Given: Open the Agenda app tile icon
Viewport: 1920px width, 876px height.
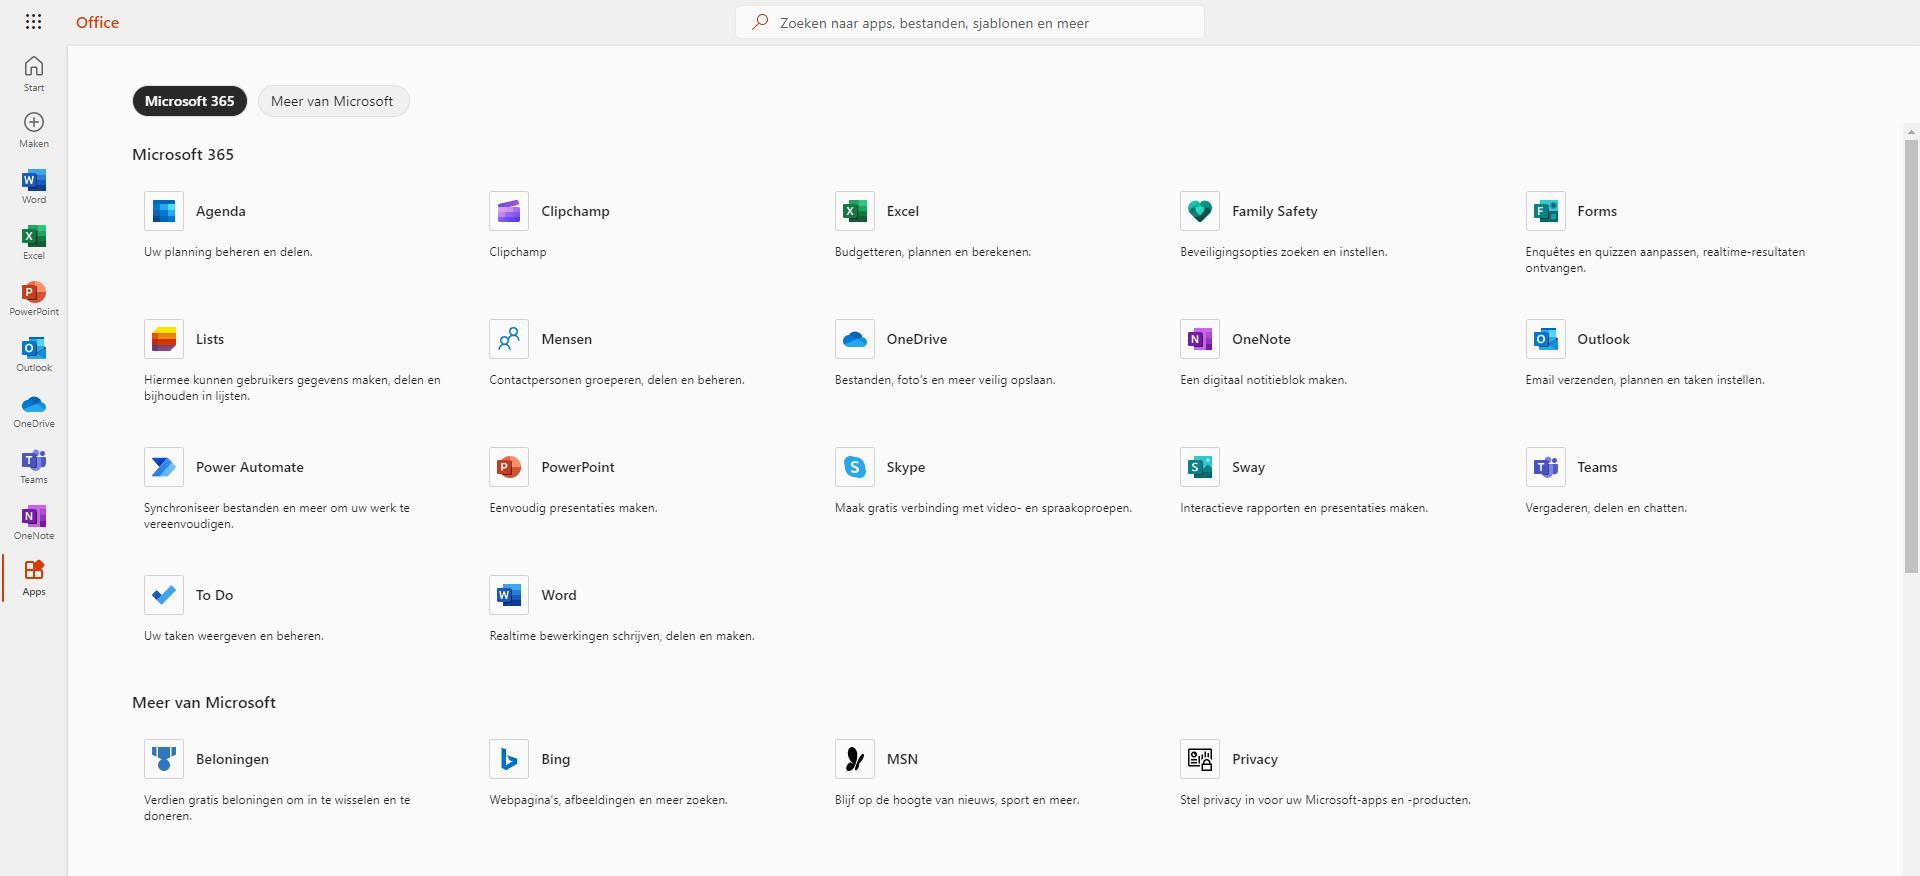Looking at the screenshot, I should tap(164, 211).
